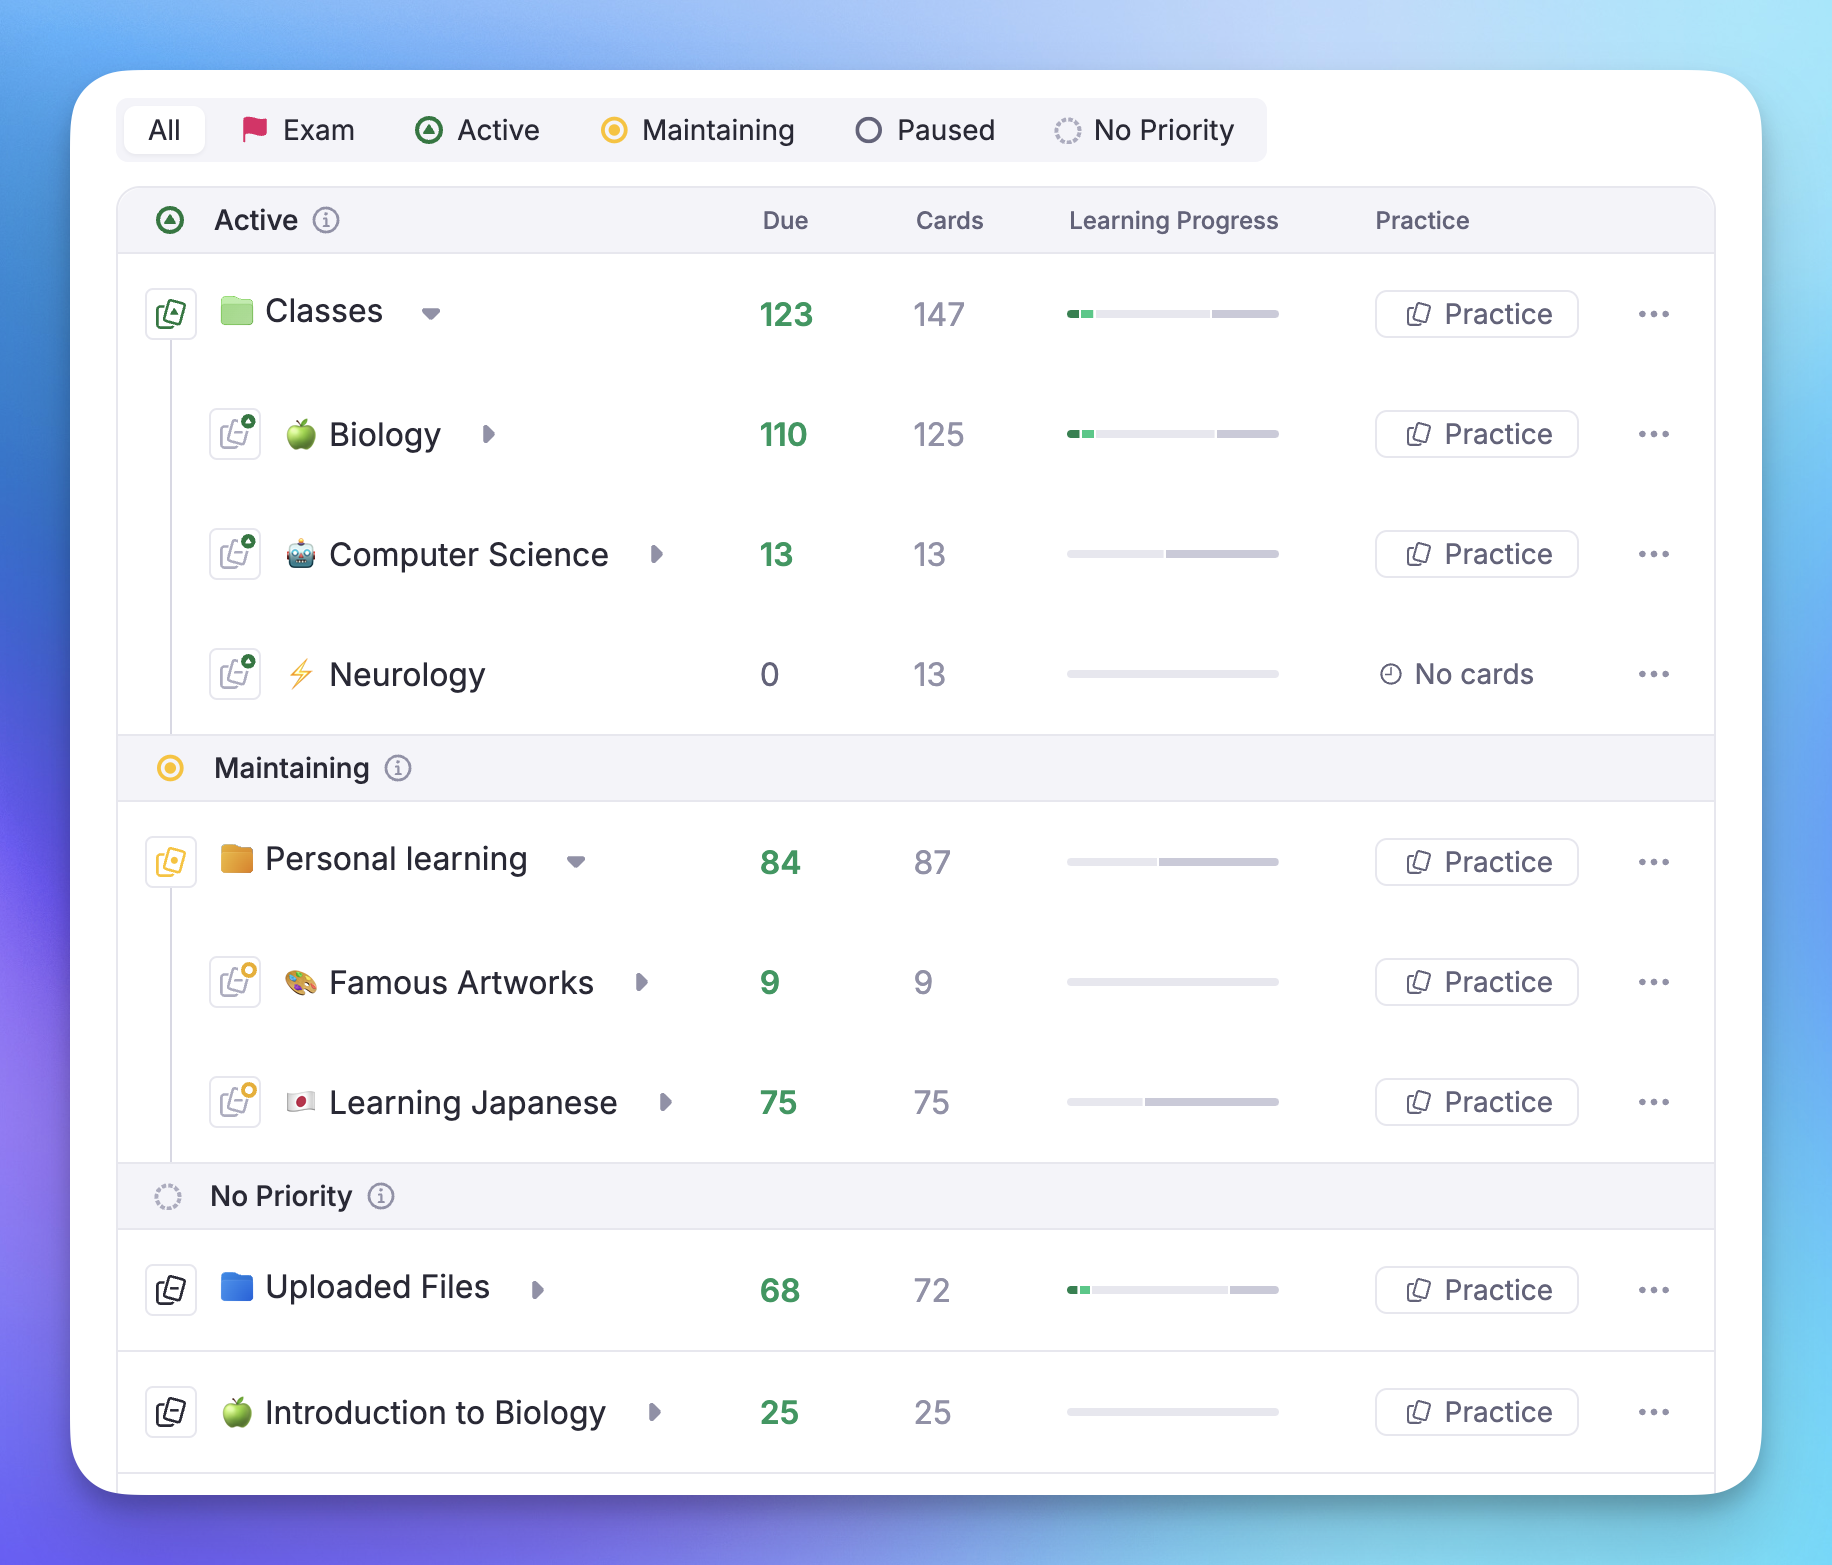
Task: Click the deck priority icon for Classes
Action: (x=171, y=314)
